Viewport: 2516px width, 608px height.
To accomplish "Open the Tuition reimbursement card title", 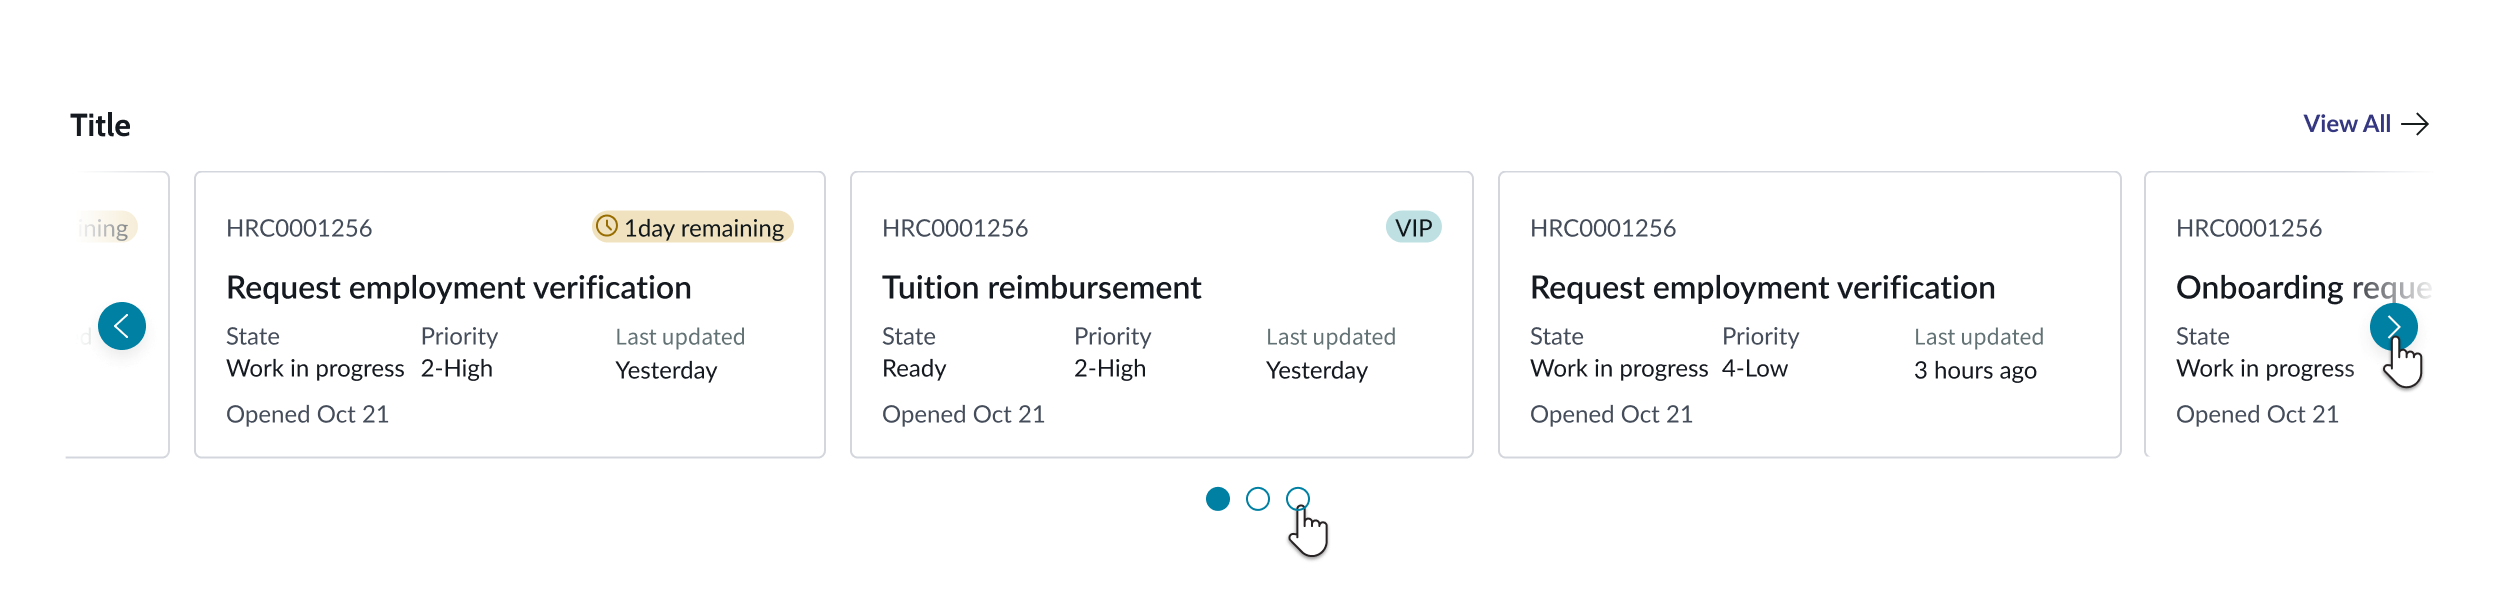I will pos(1041,288).
